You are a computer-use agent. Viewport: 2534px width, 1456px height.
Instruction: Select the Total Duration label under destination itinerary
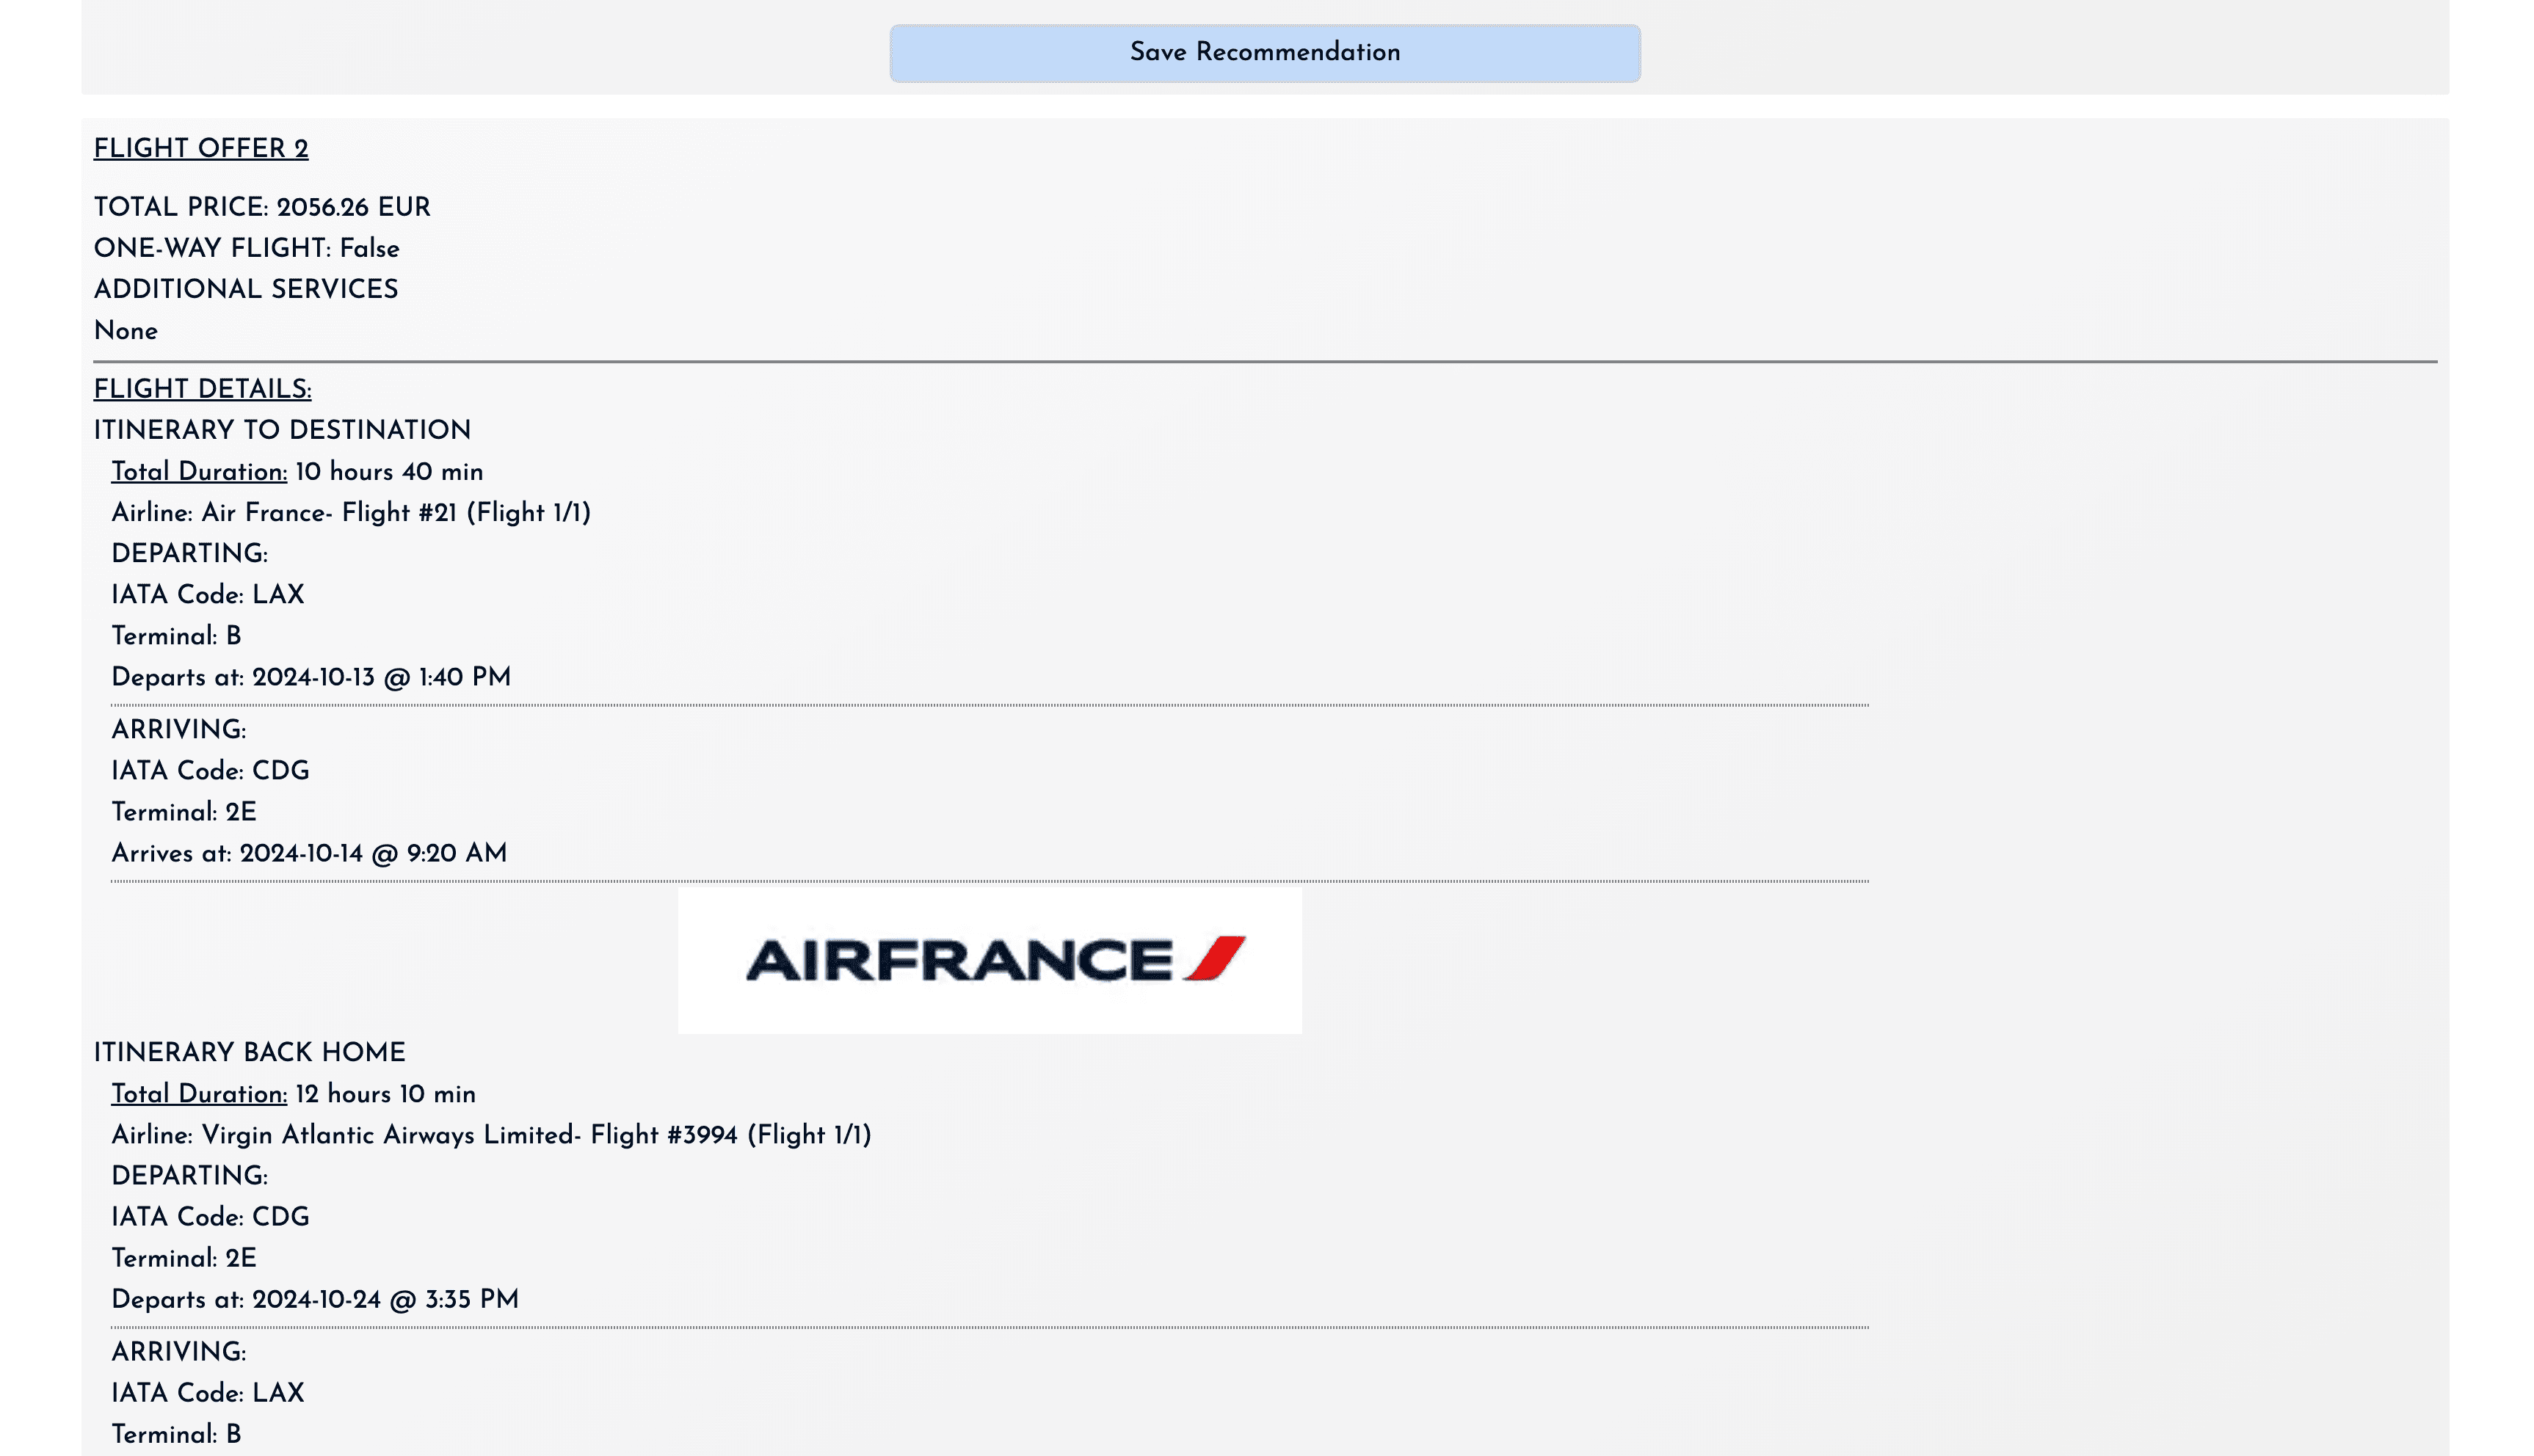198,471
